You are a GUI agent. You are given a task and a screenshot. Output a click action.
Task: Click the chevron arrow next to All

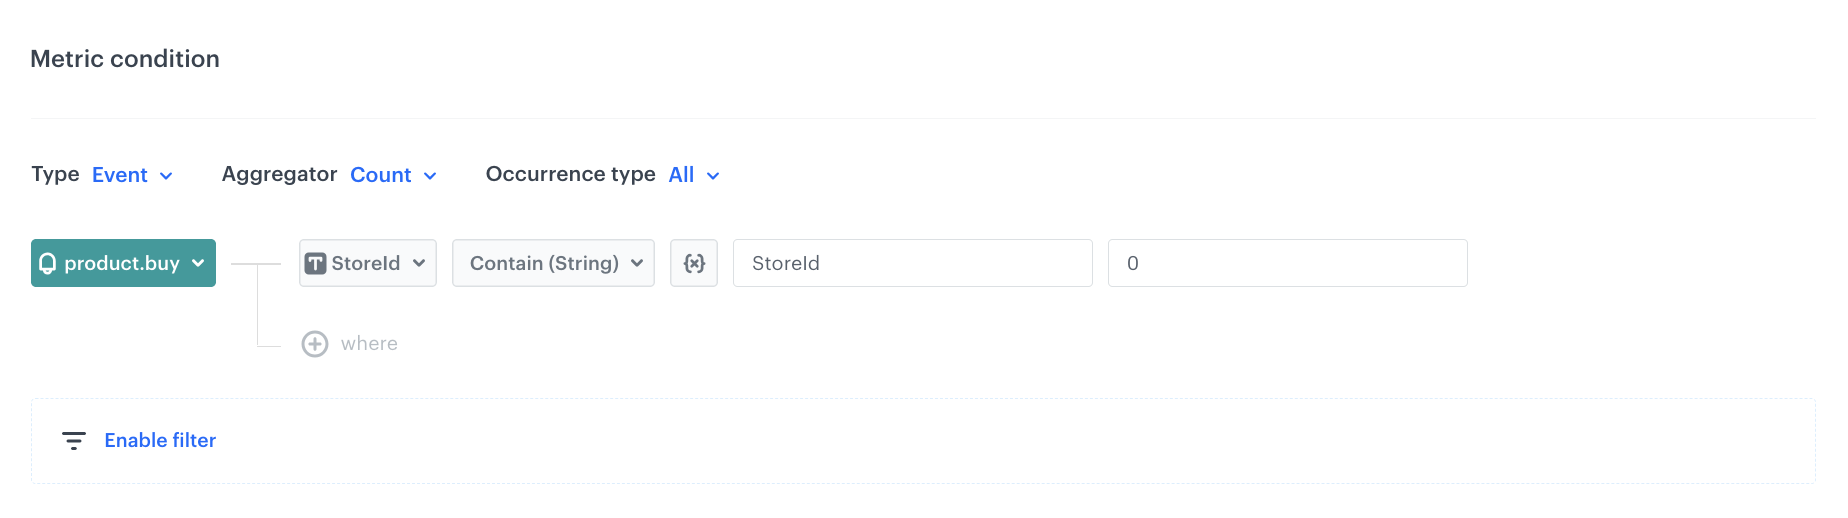click(x=713, y=176)
